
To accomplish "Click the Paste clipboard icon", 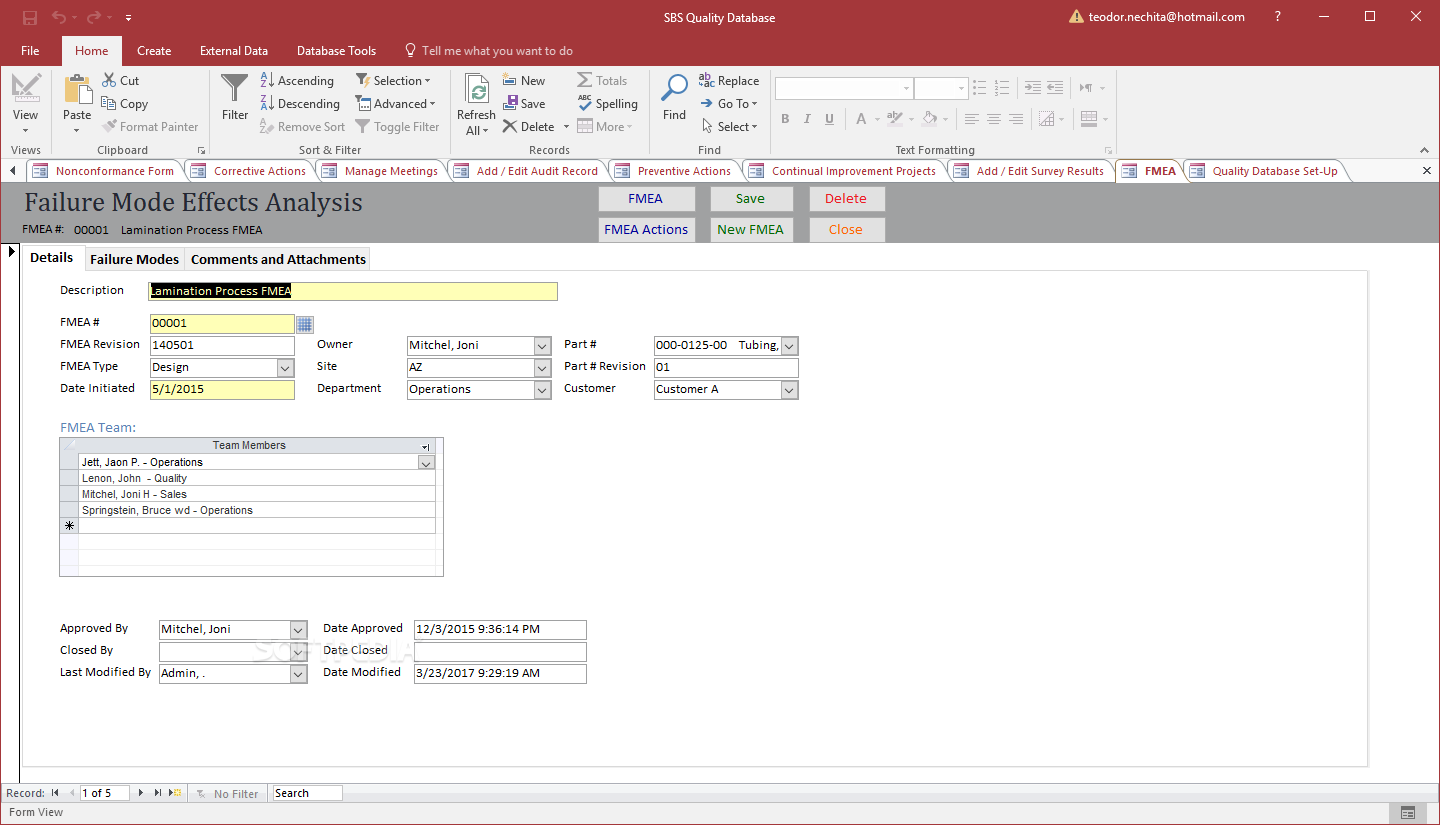I will click(77, 90).
